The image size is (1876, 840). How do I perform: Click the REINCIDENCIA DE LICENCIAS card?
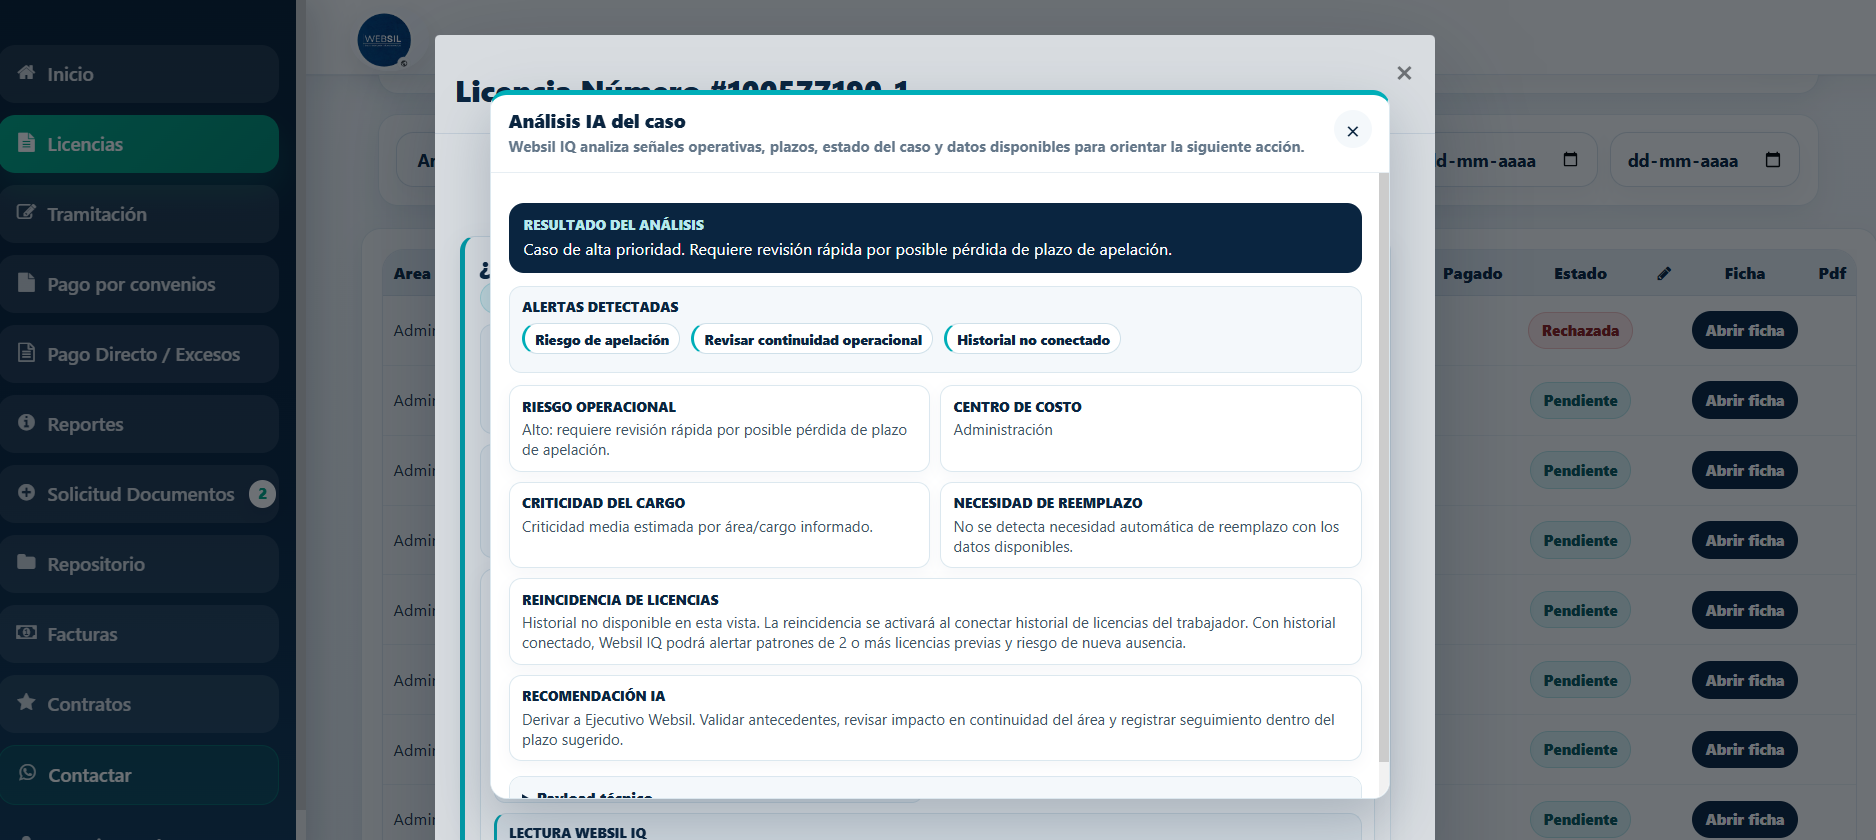[x=935, y=621]
